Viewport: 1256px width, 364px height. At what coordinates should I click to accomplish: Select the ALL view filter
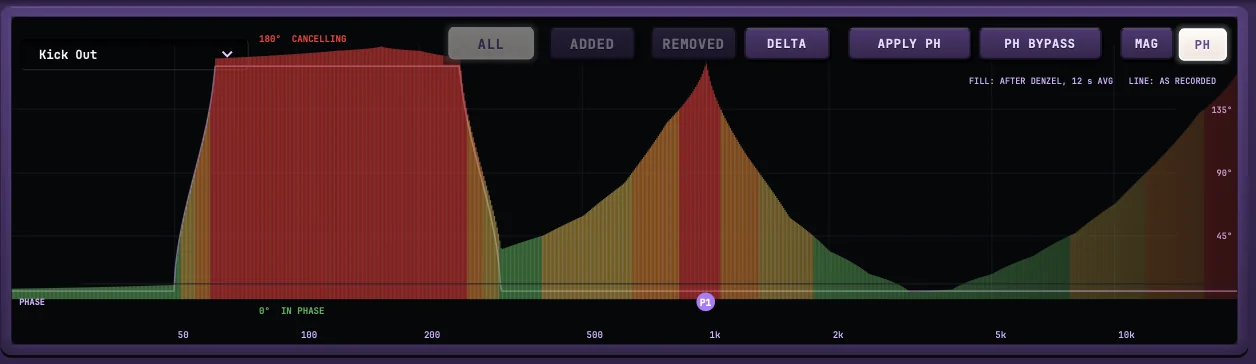point(491,44)
